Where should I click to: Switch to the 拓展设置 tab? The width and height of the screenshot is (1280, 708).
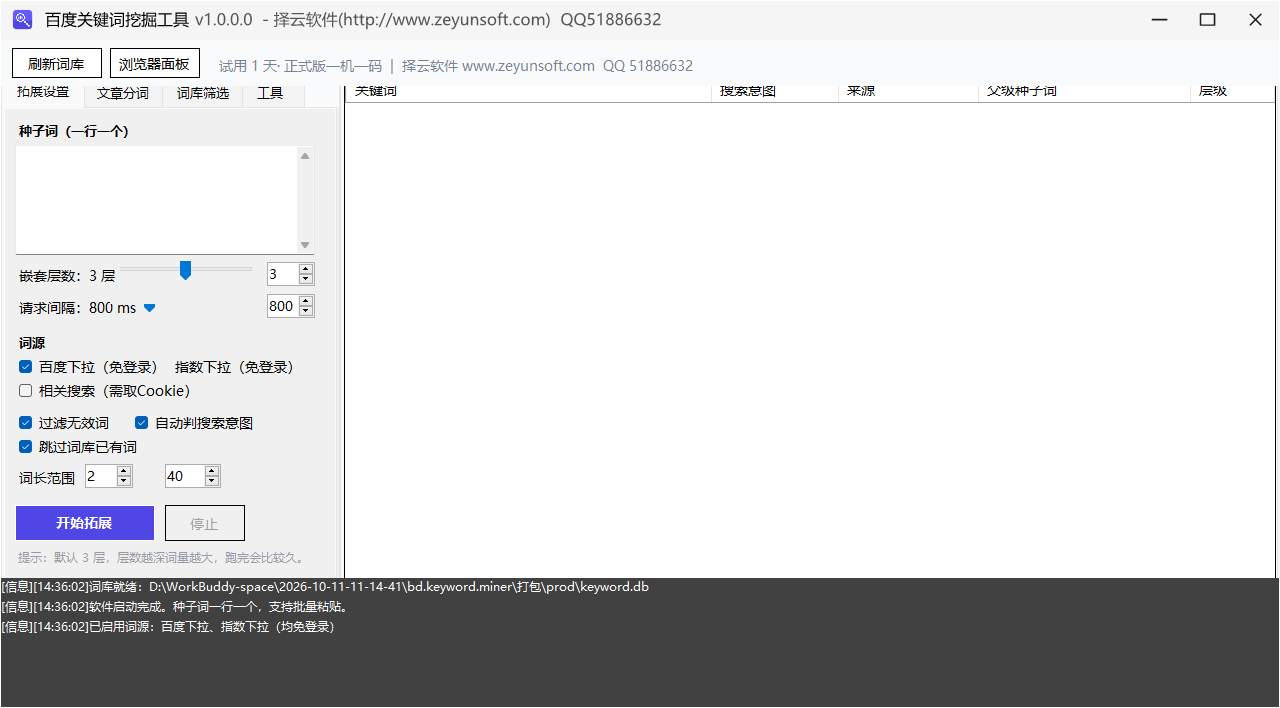pos(43,93)
